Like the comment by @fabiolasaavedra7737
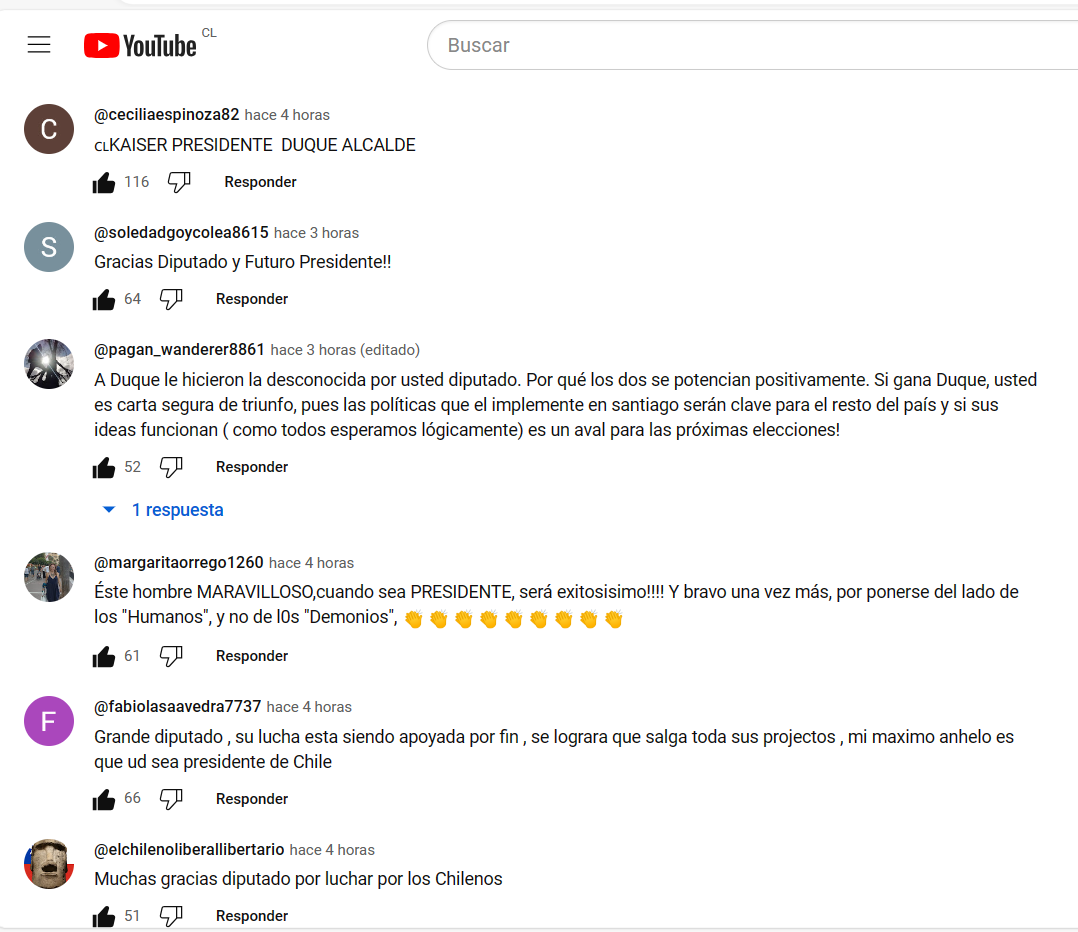Screen dimensions: 1078x932 coord(104,799)
